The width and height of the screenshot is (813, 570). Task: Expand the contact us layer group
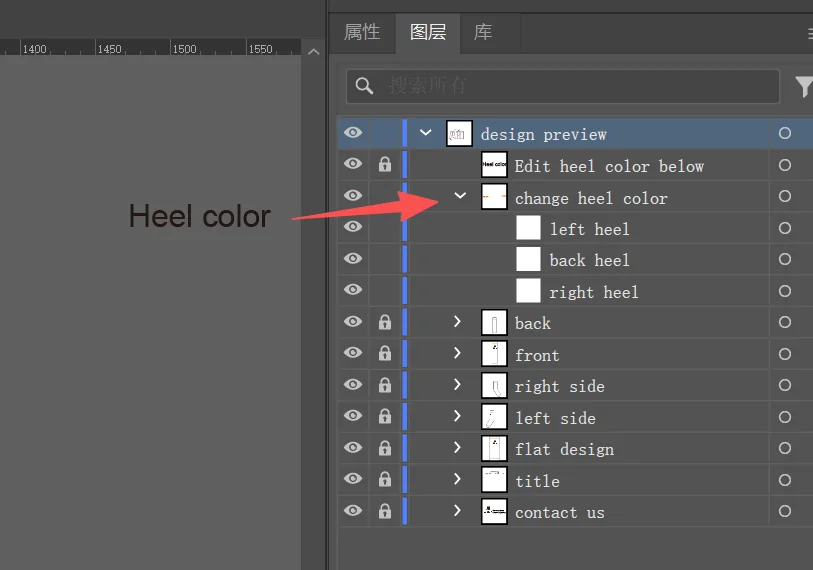click(457, 510)
